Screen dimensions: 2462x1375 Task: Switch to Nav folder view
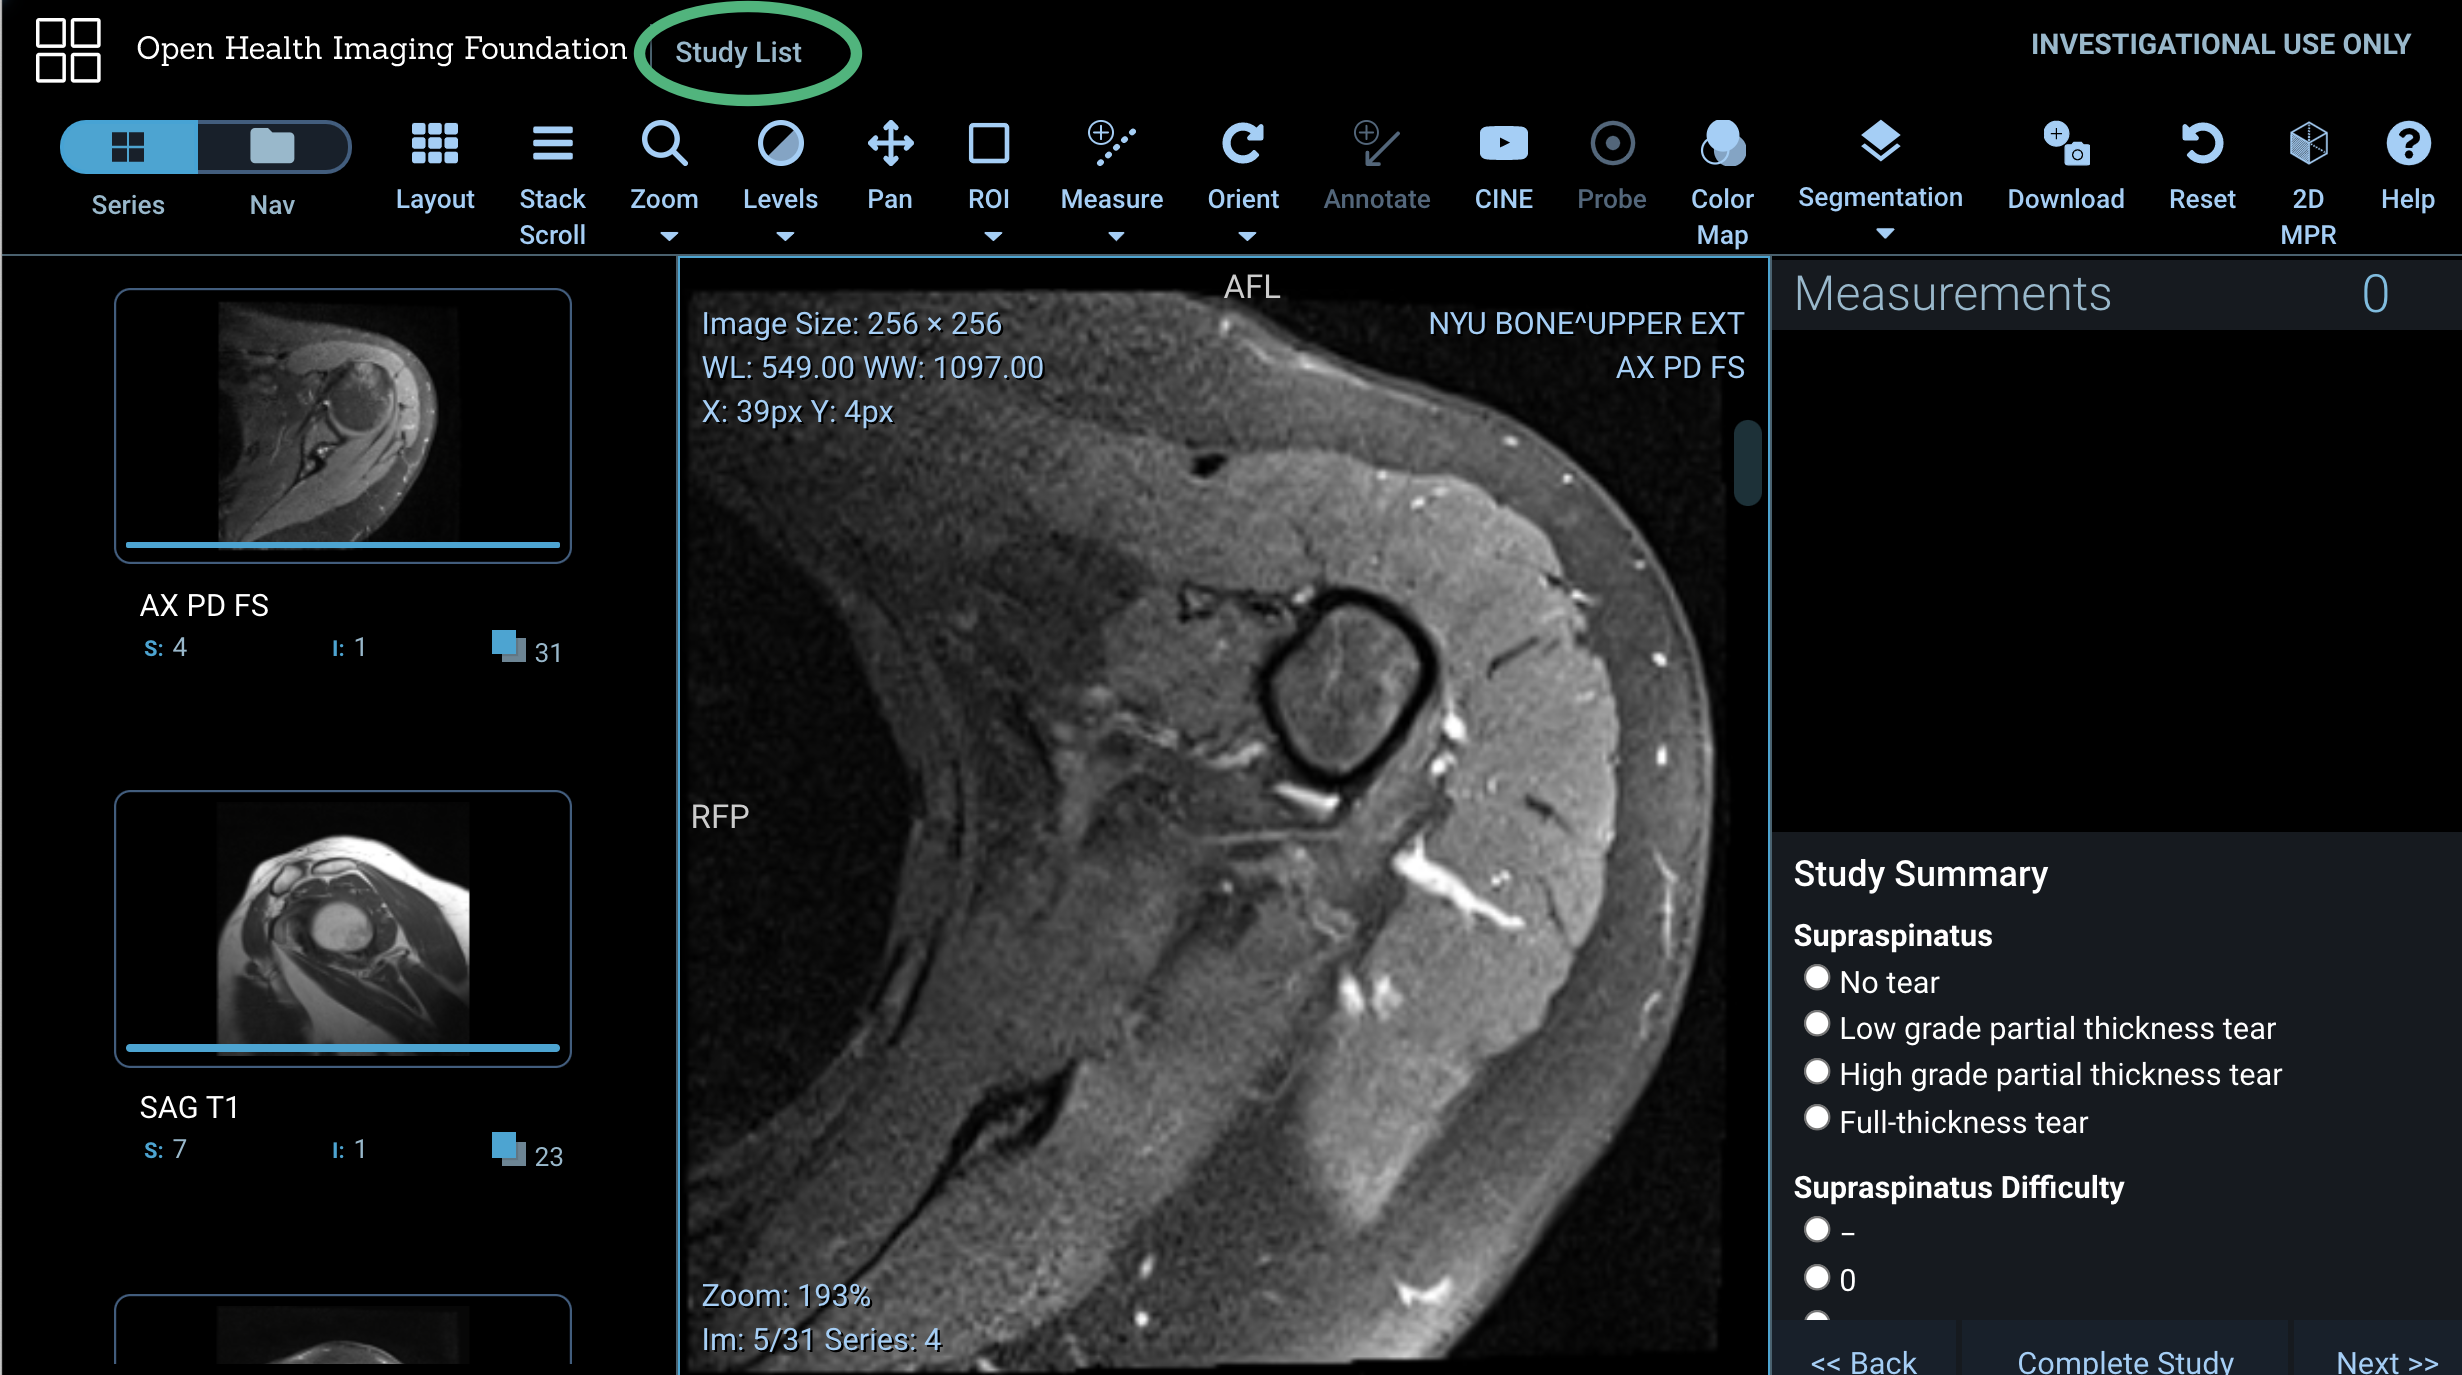[x=273, y=147]
